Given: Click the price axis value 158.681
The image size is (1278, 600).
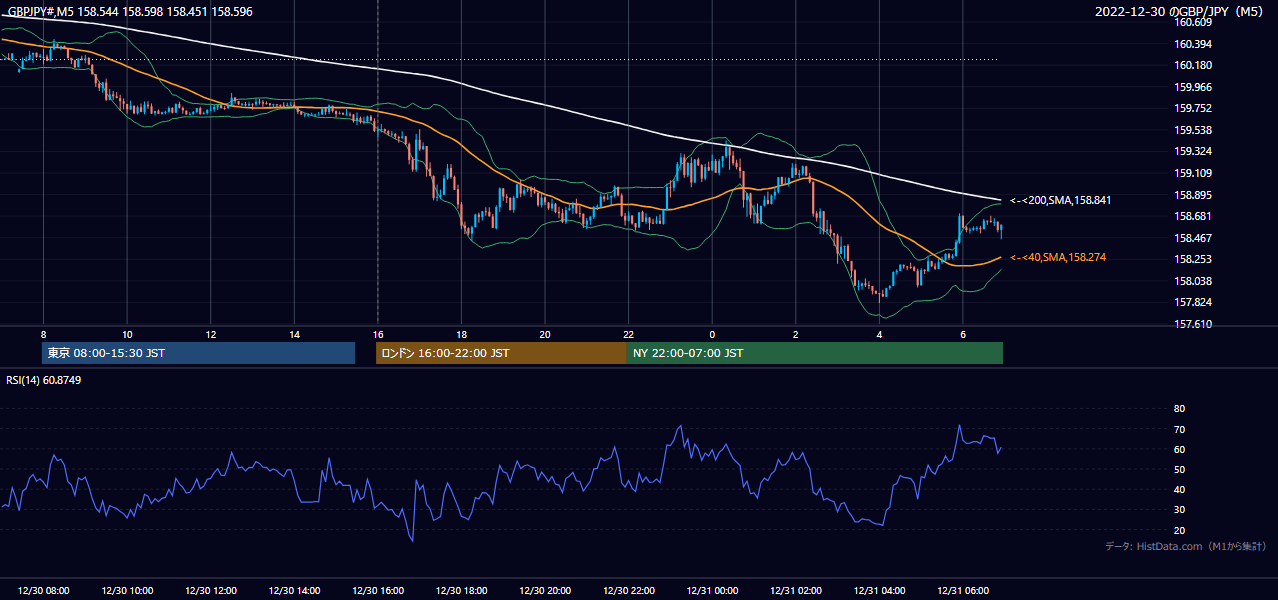Looking at the screenshot, I should pos(1193,216).
